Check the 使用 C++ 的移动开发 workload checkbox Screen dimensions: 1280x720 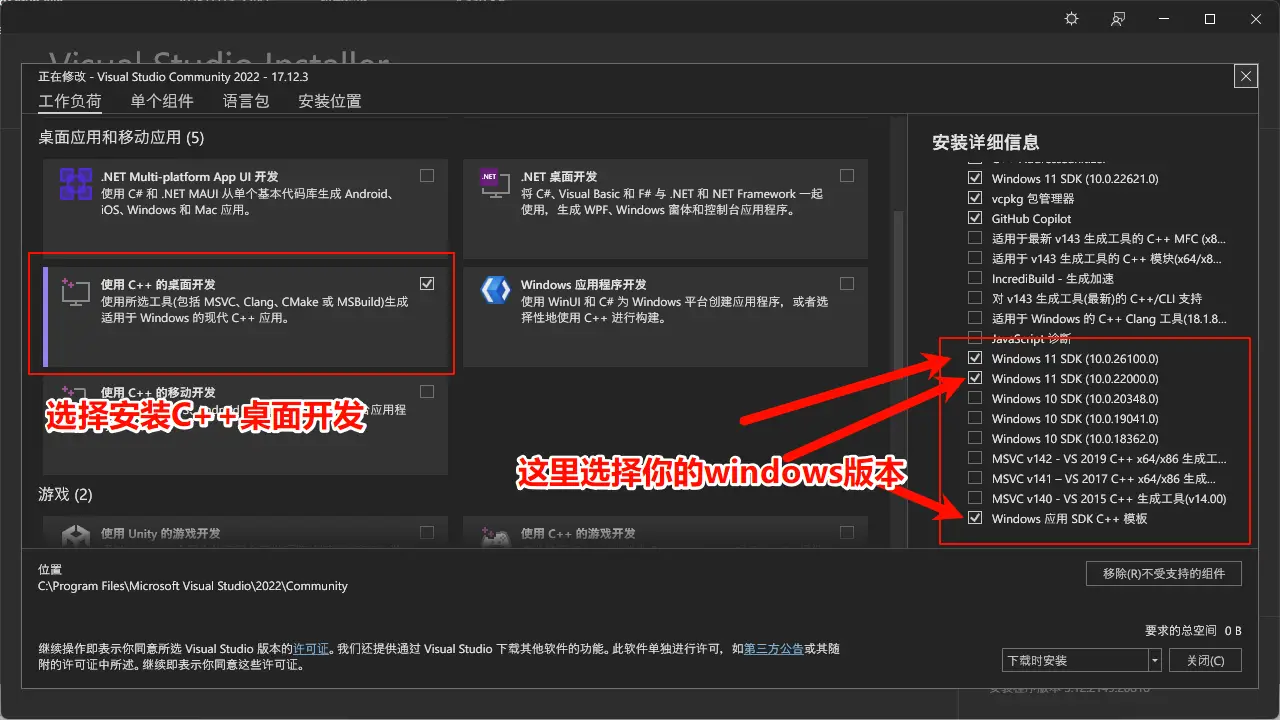click(x=427, y=392)
